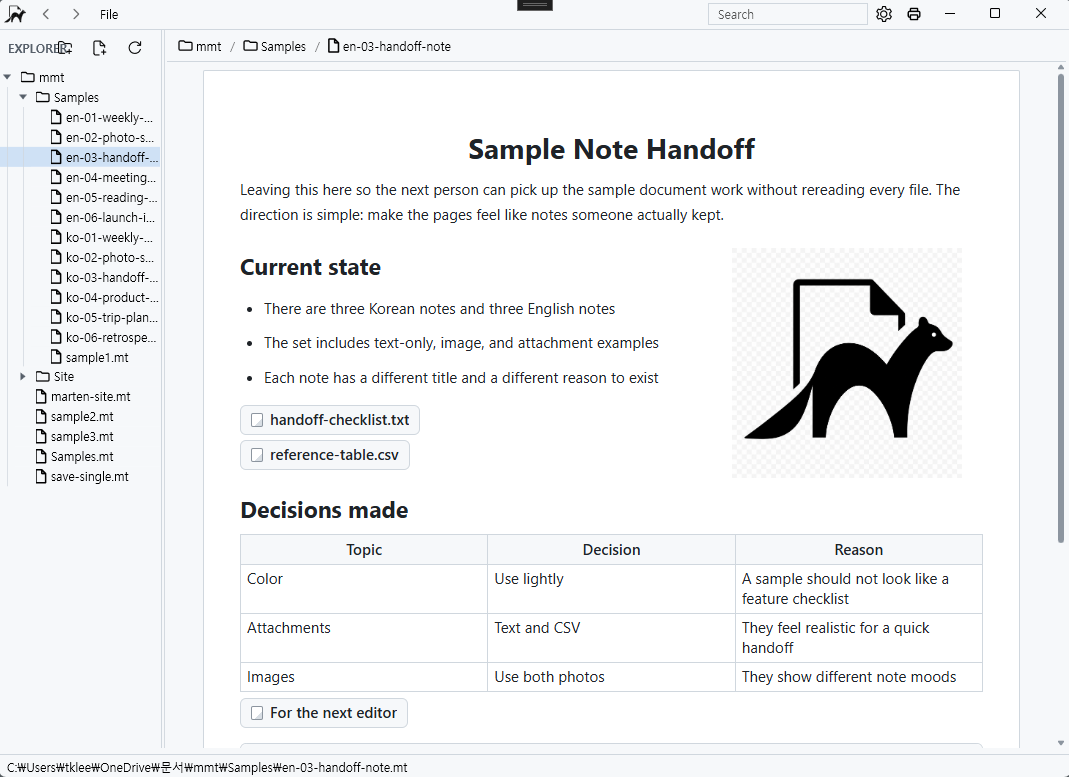This screenshot has width=1069, height=777.
Task: Open marten-site.mt in tree
Action: 83,396
